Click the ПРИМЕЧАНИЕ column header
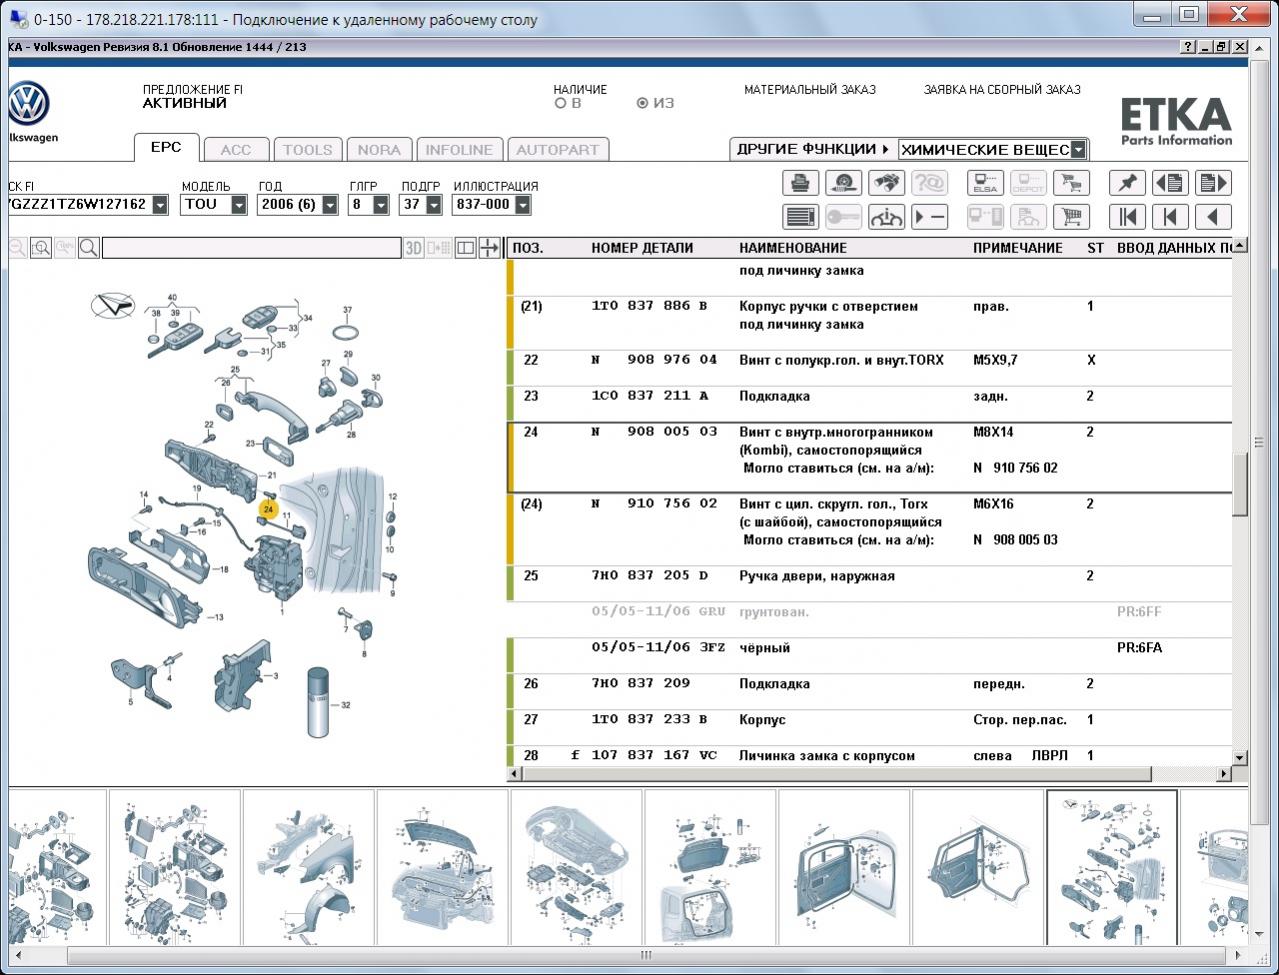 (1018, 248)
